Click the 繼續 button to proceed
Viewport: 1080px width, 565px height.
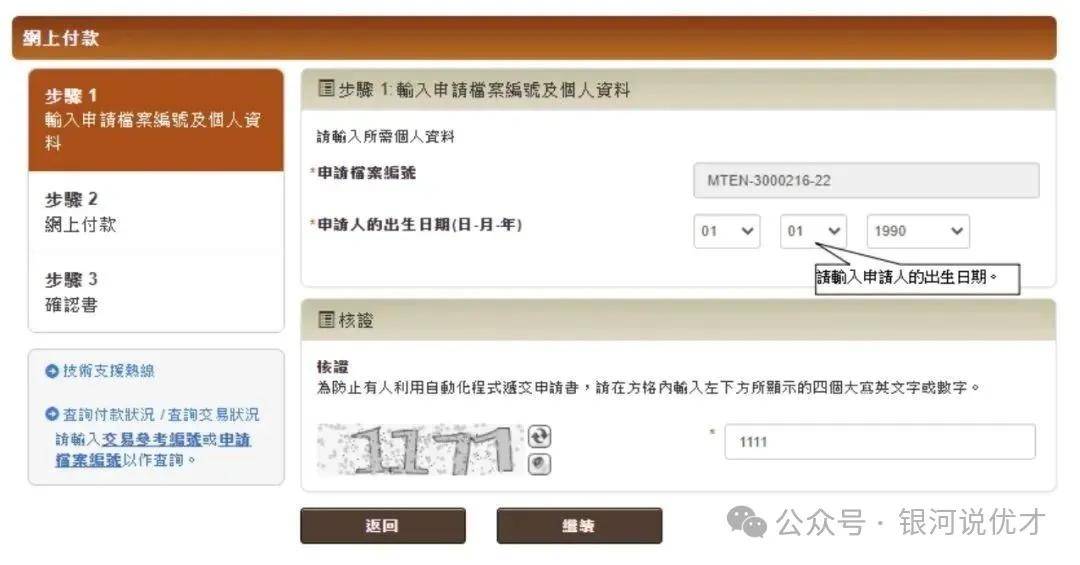579,526
